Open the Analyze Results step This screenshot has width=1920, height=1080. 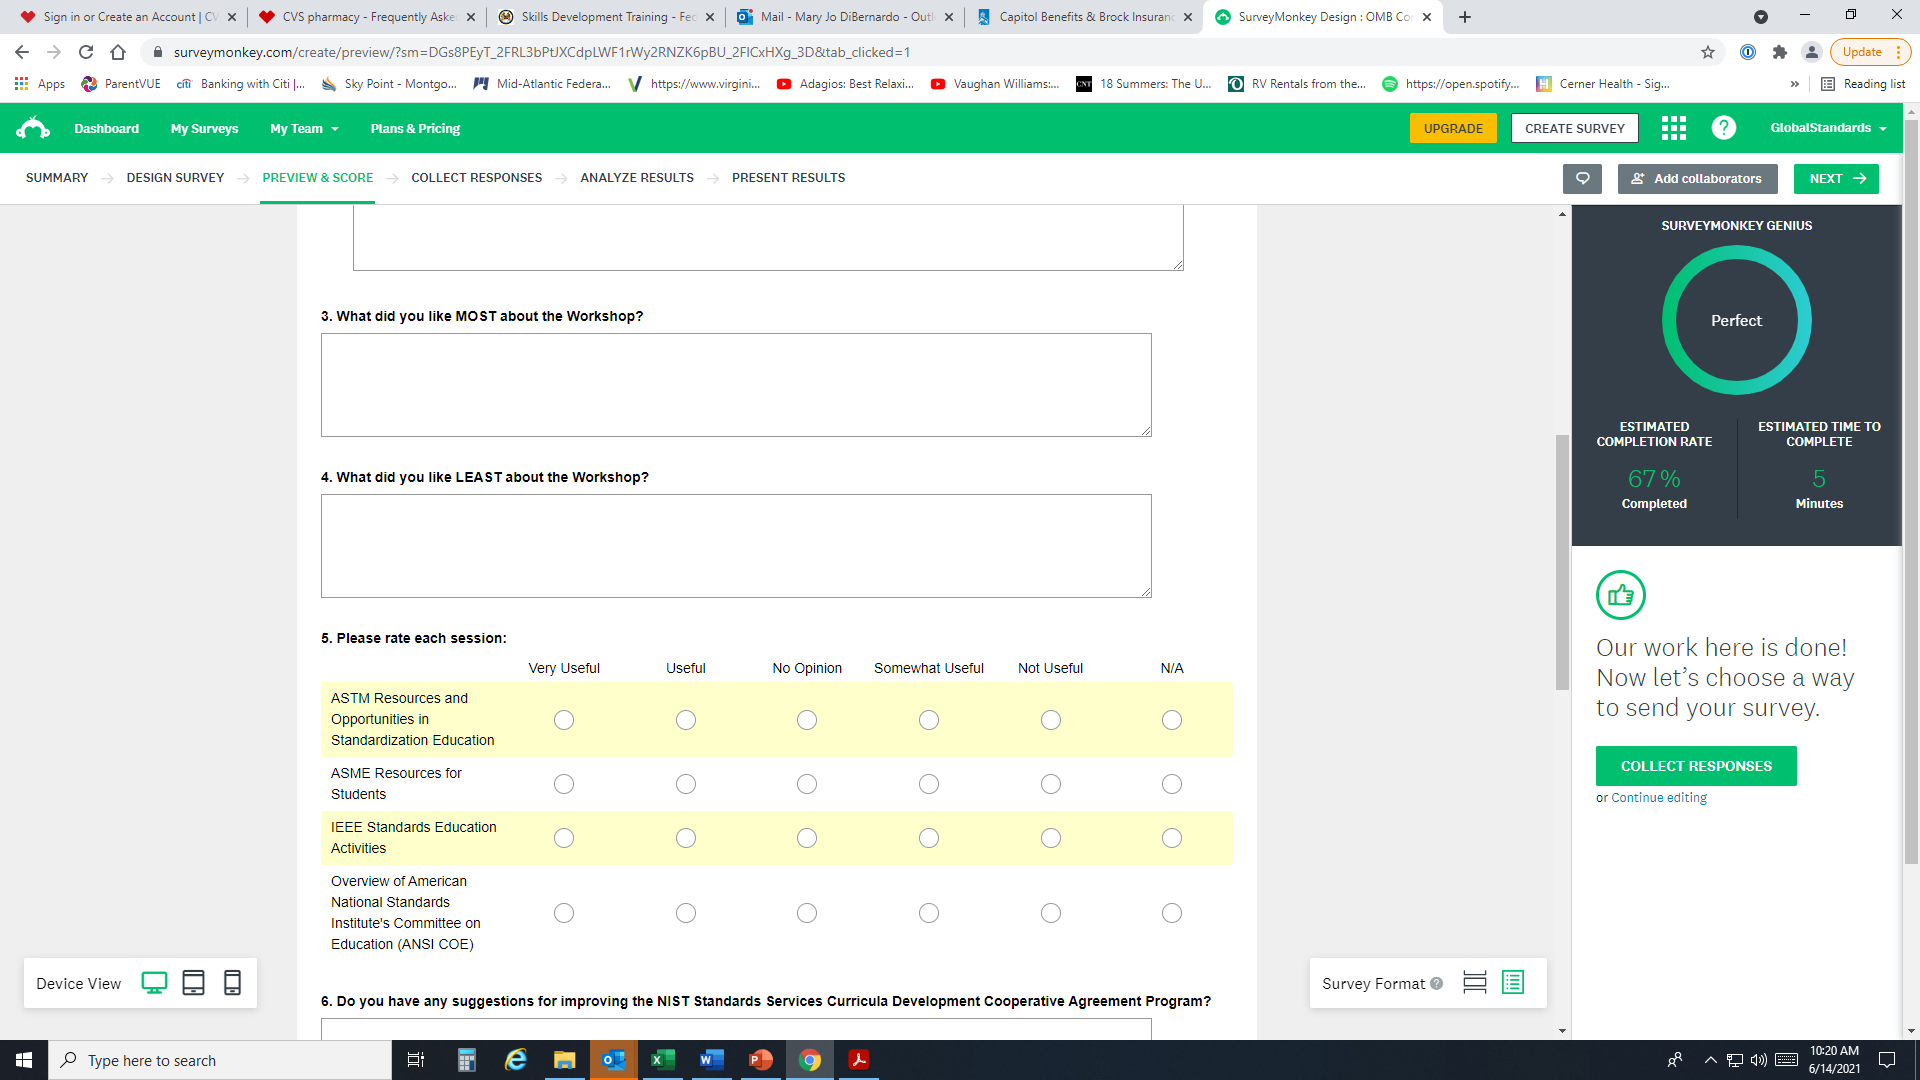coord(637,178)
